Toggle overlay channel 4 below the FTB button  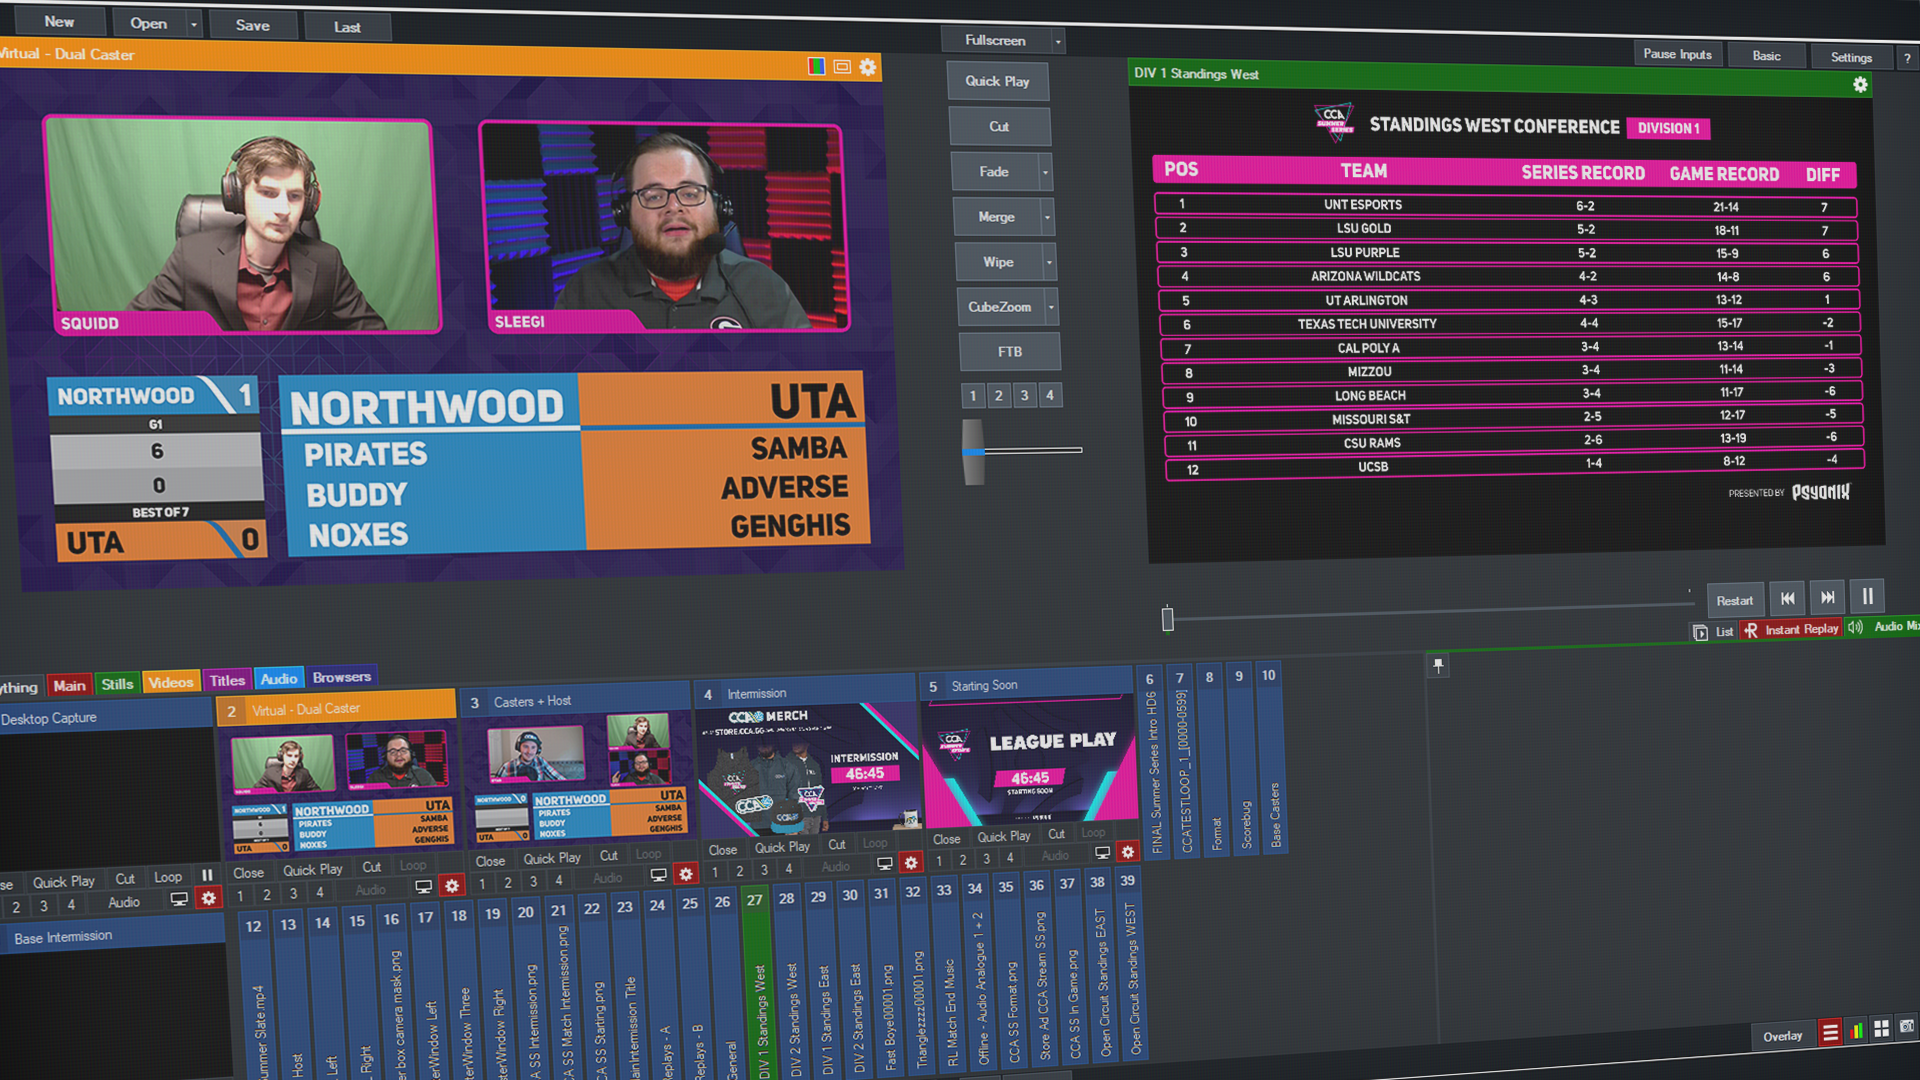click(1050, 395)
